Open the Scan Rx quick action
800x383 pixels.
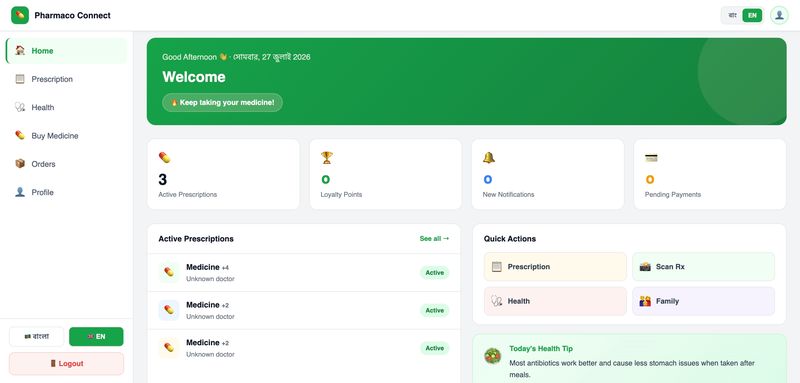click(704, 267)
